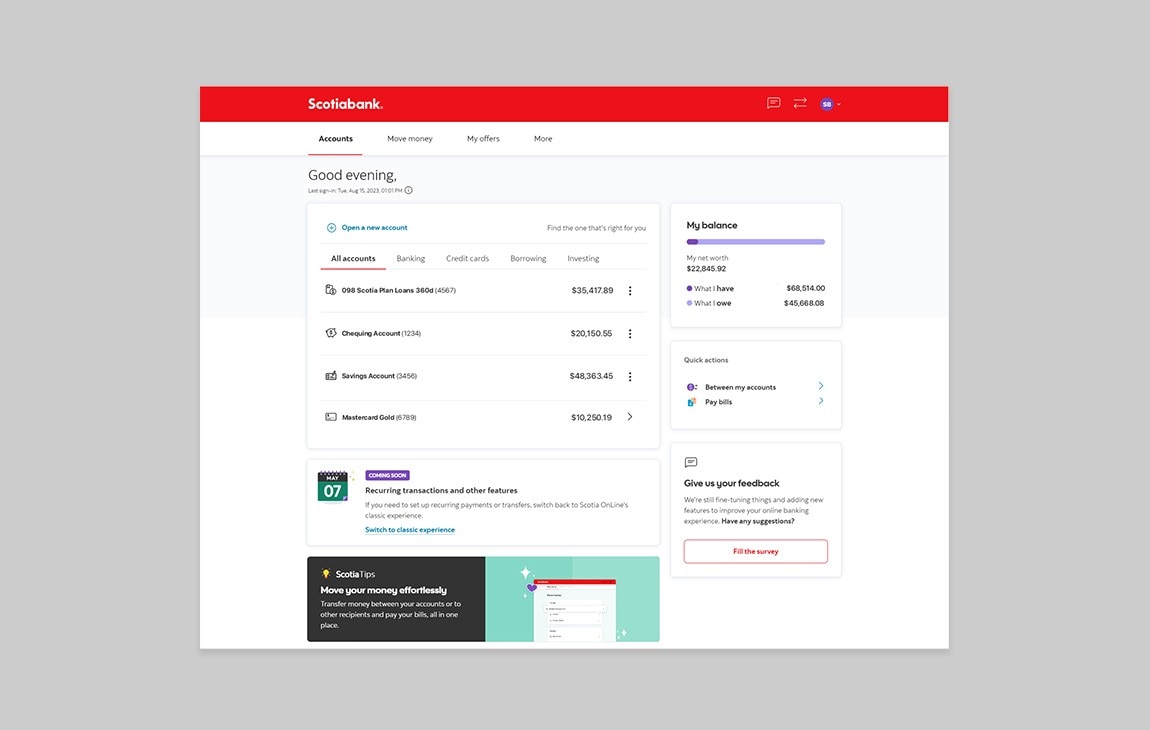The width and height of the screenshot is (1150, 730).
Task: Click the May 07 calendar icon
Action: click(333, 487)
